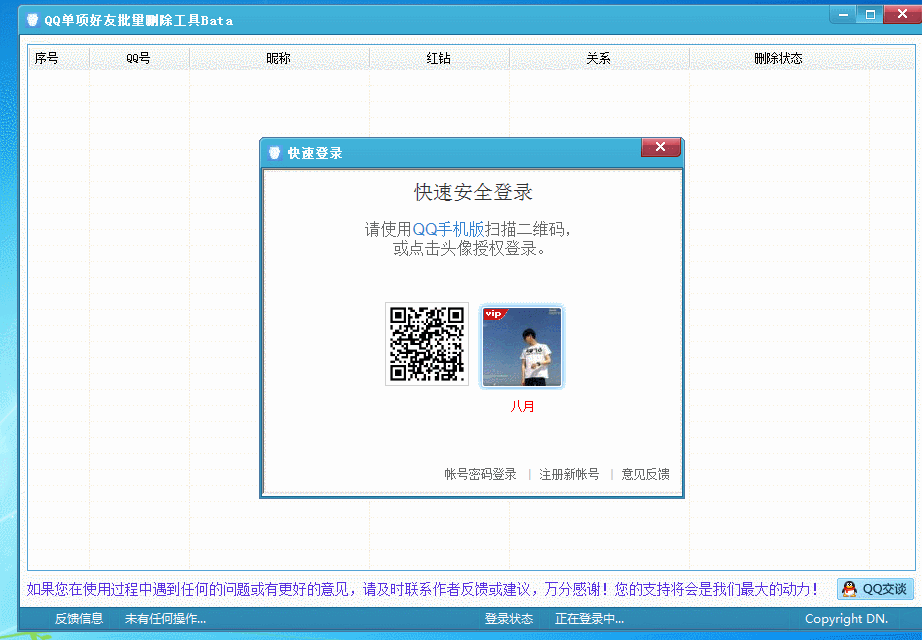The image size is (922, 640).
Task: Open the QQ手机版 link
Action: 448,229
